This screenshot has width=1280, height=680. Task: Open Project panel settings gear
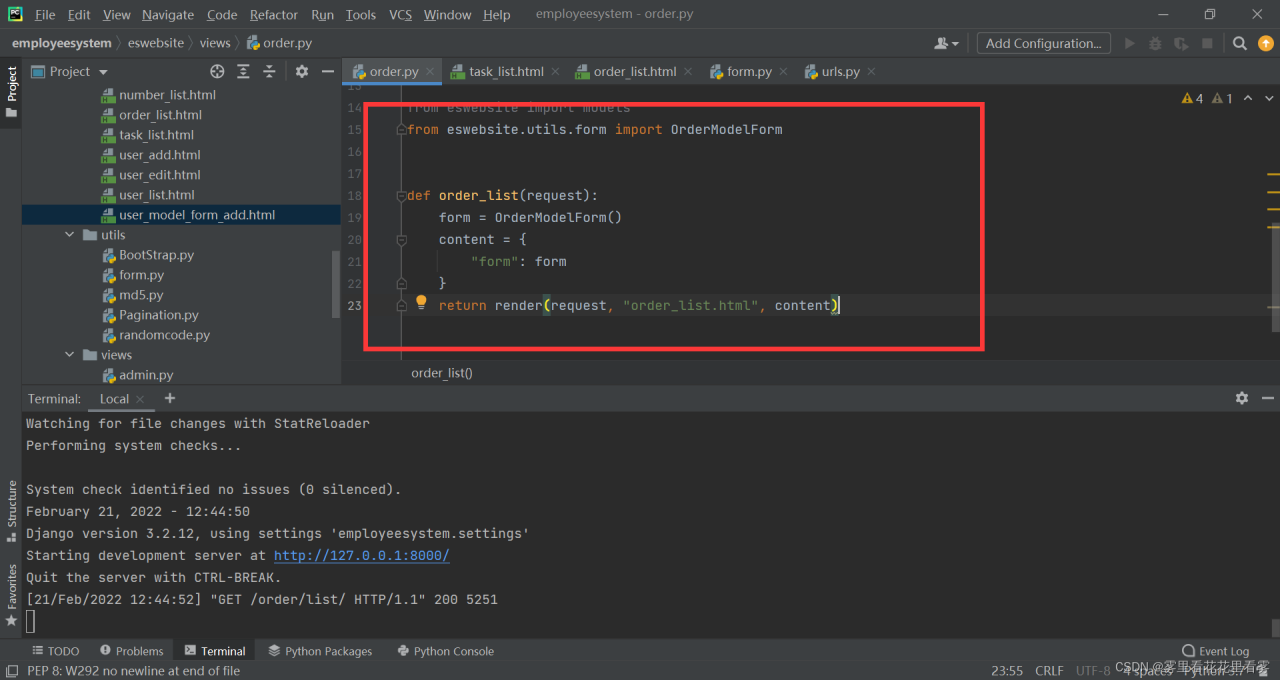pos(302,71)
